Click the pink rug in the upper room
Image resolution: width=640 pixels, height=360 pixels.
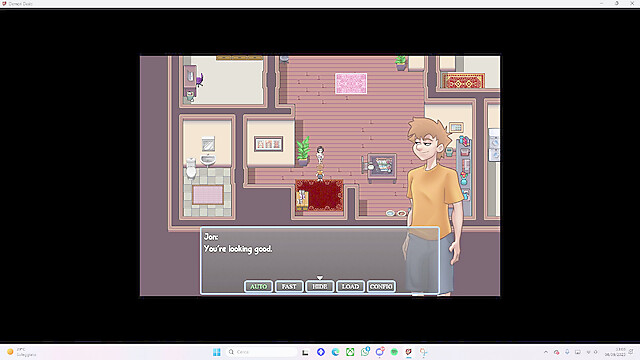[x=351, y=83]
